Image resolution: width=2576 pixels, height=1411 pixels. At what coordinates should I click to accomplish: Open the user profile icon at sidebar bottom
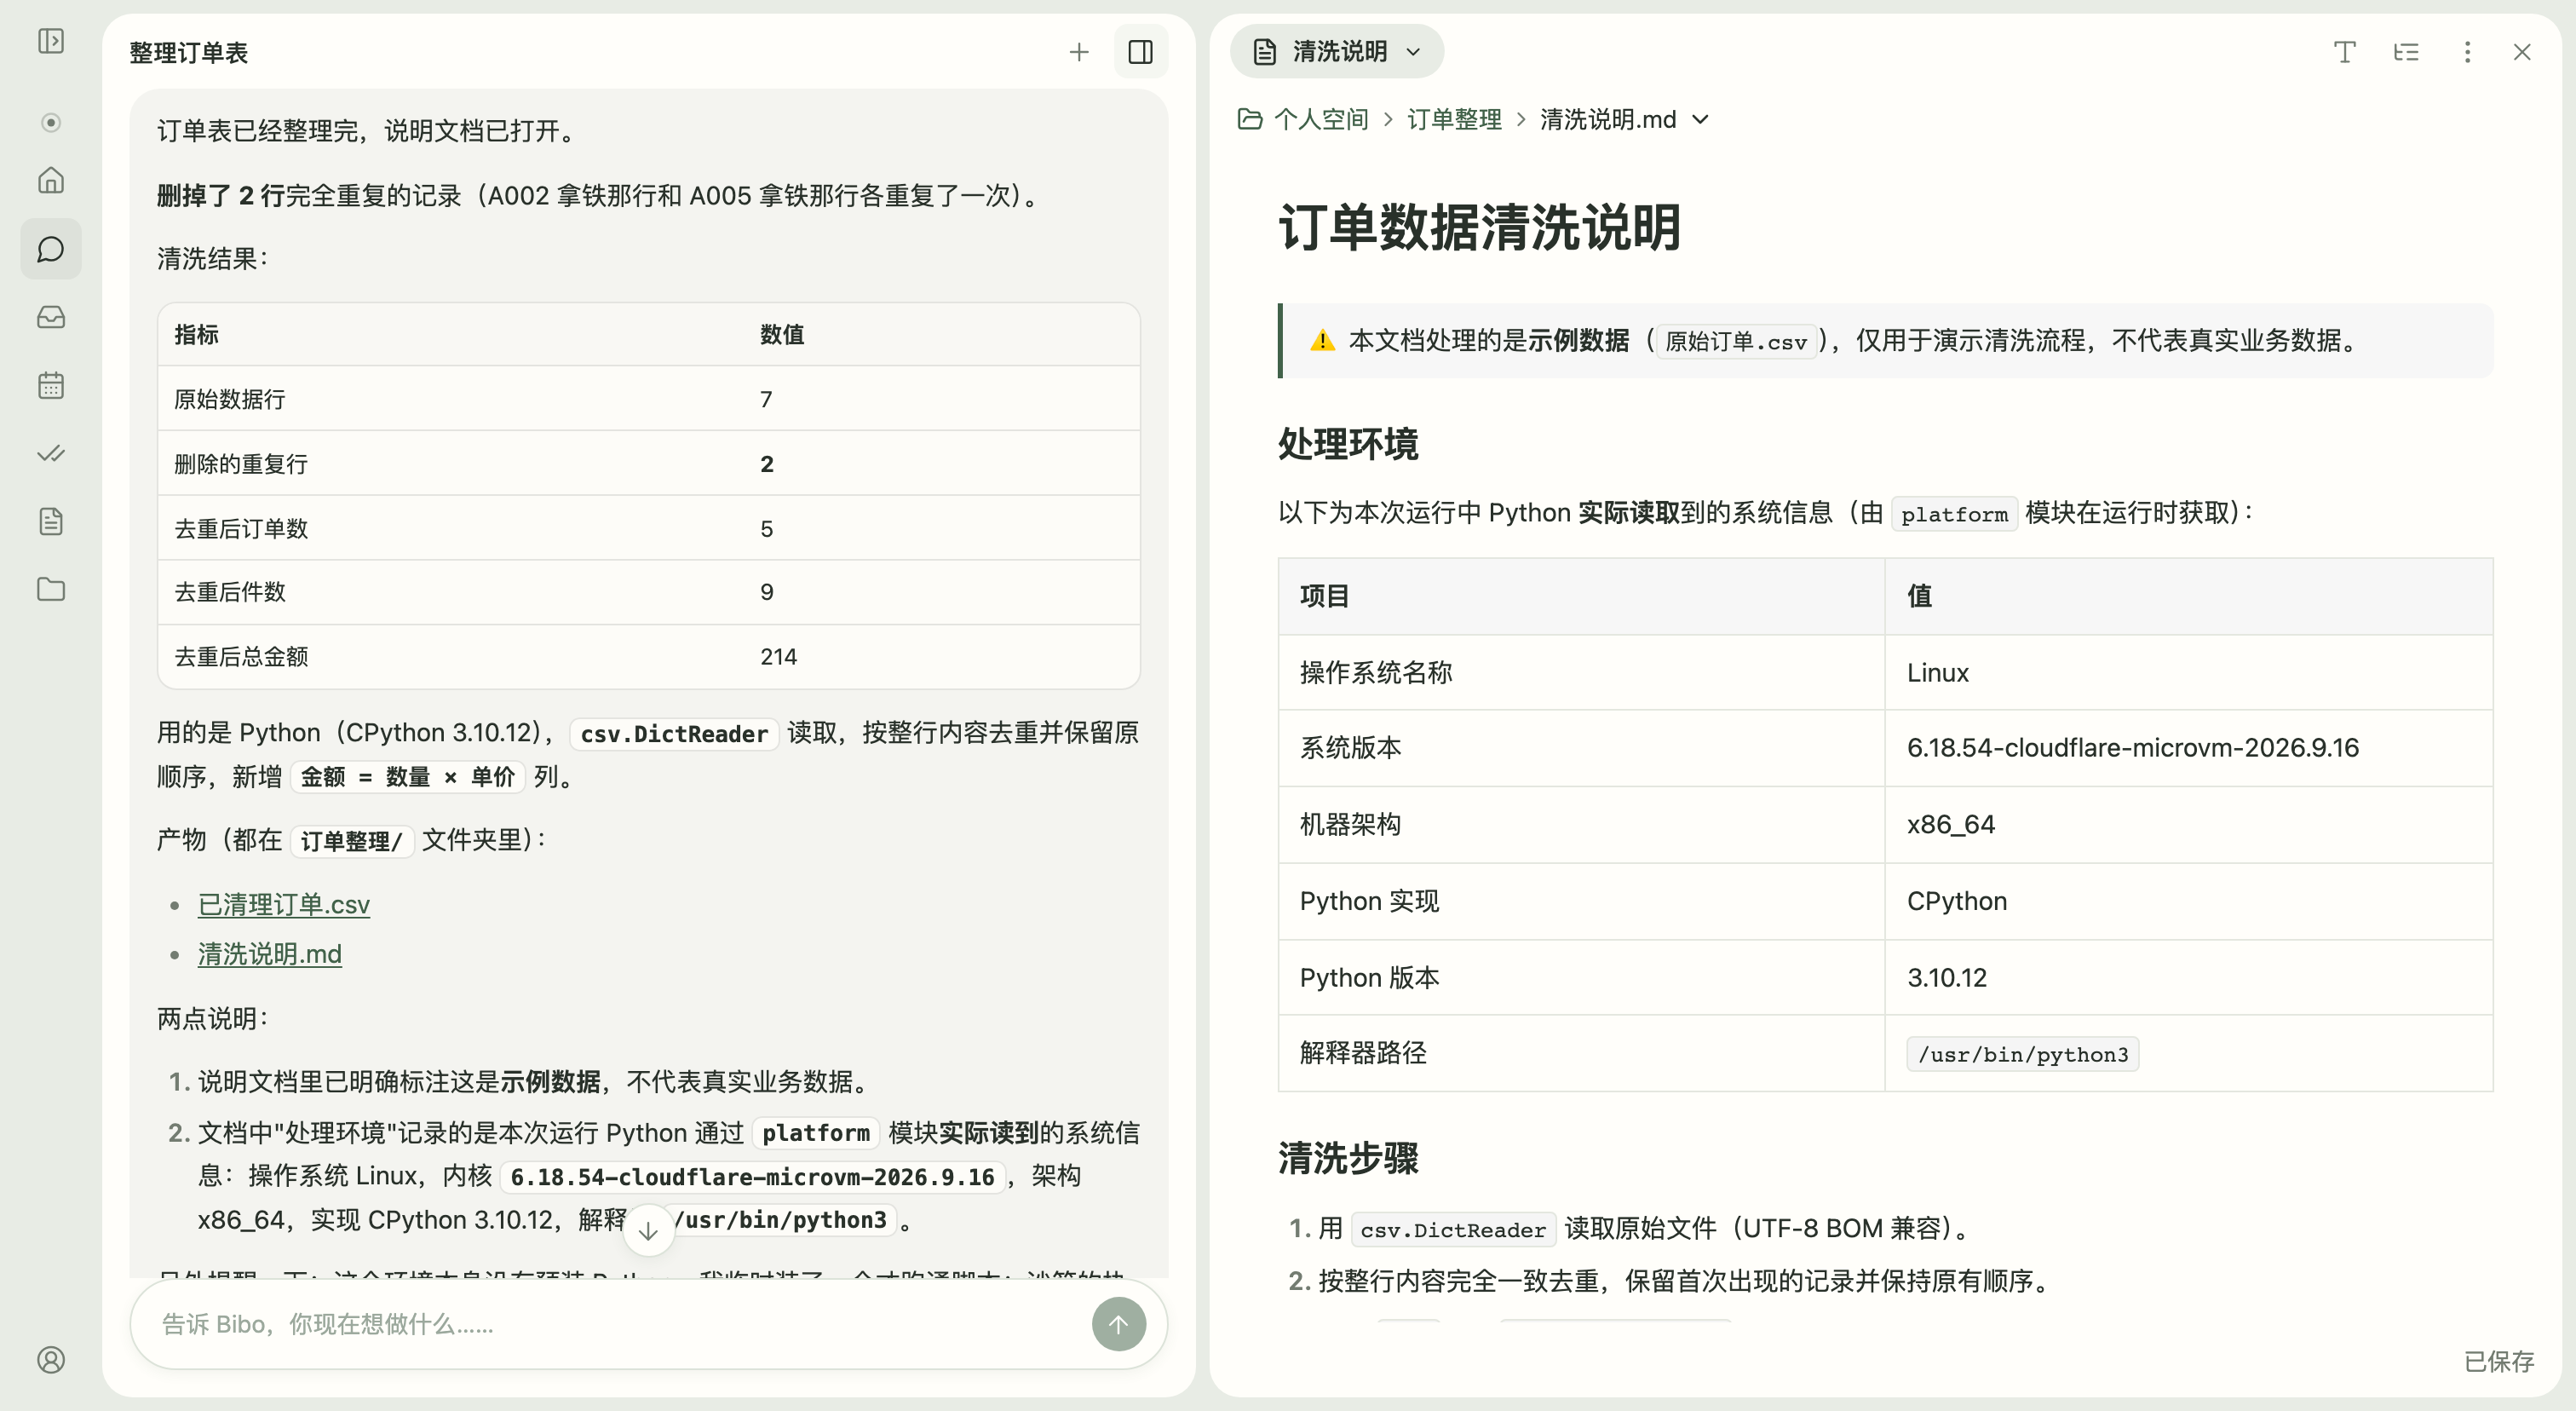click(51, 1360)
